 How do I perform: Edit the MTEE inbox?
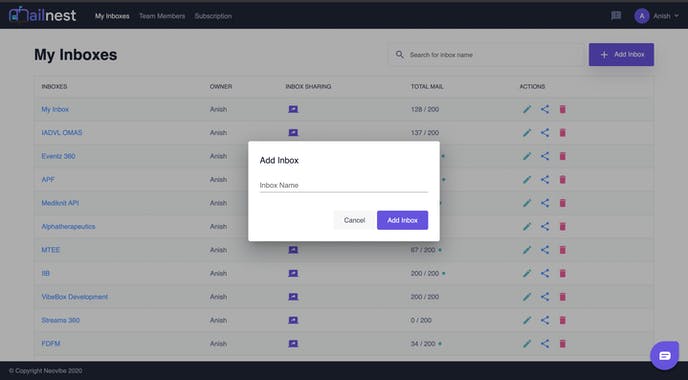[x=527, y=250]
